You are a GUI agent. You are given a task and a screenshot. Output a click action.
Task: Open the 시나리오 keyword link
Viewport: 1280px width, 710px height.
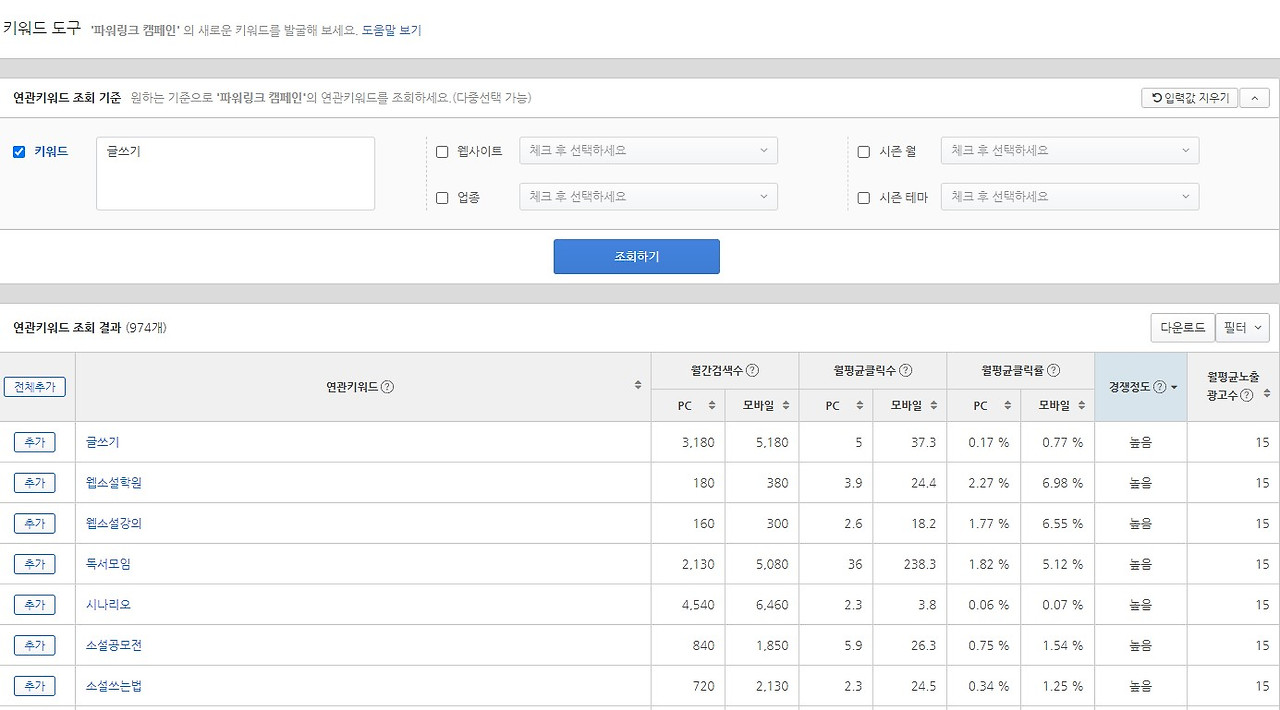coord(108,605)
